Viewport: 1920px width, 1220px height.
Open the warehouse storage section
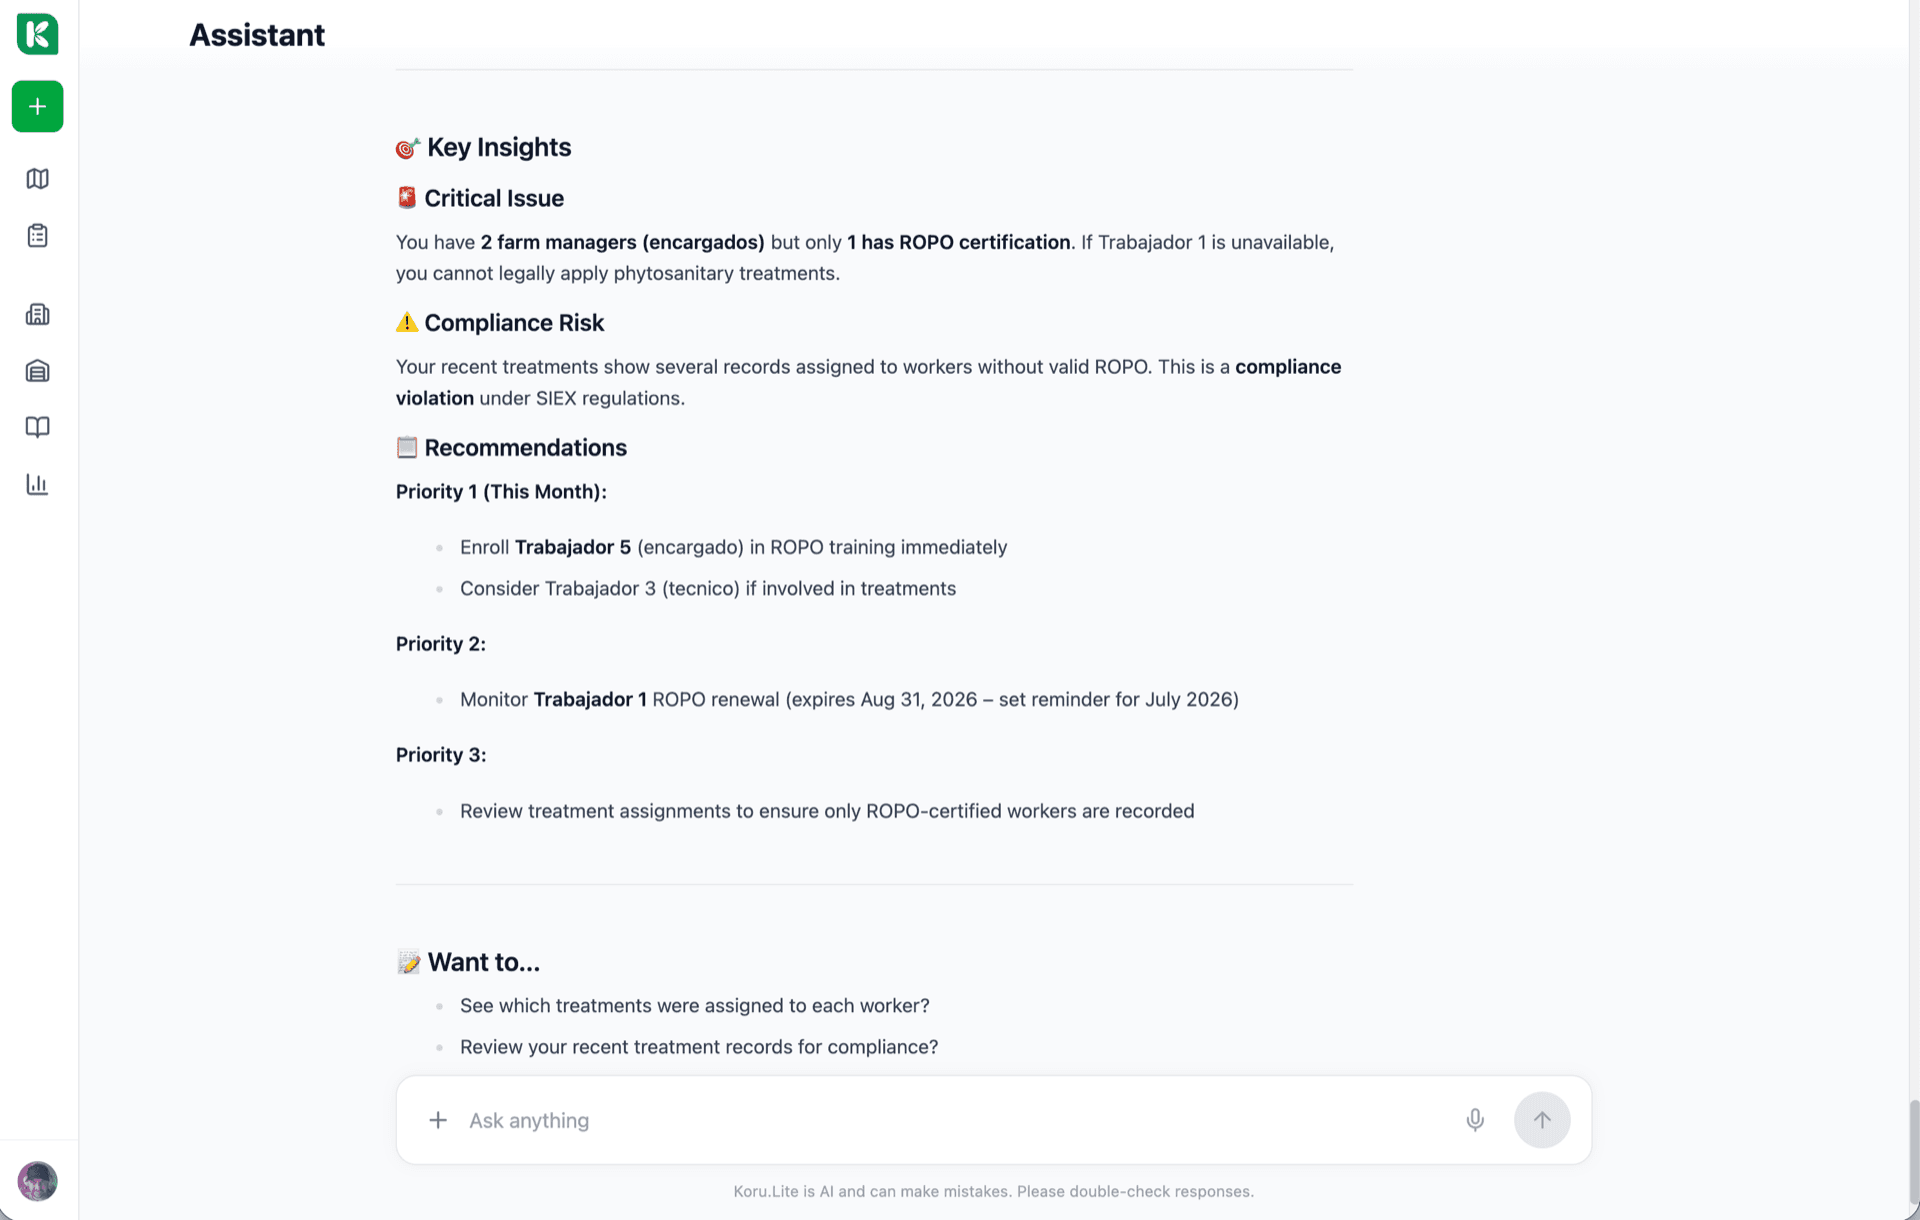coord(37,370)
